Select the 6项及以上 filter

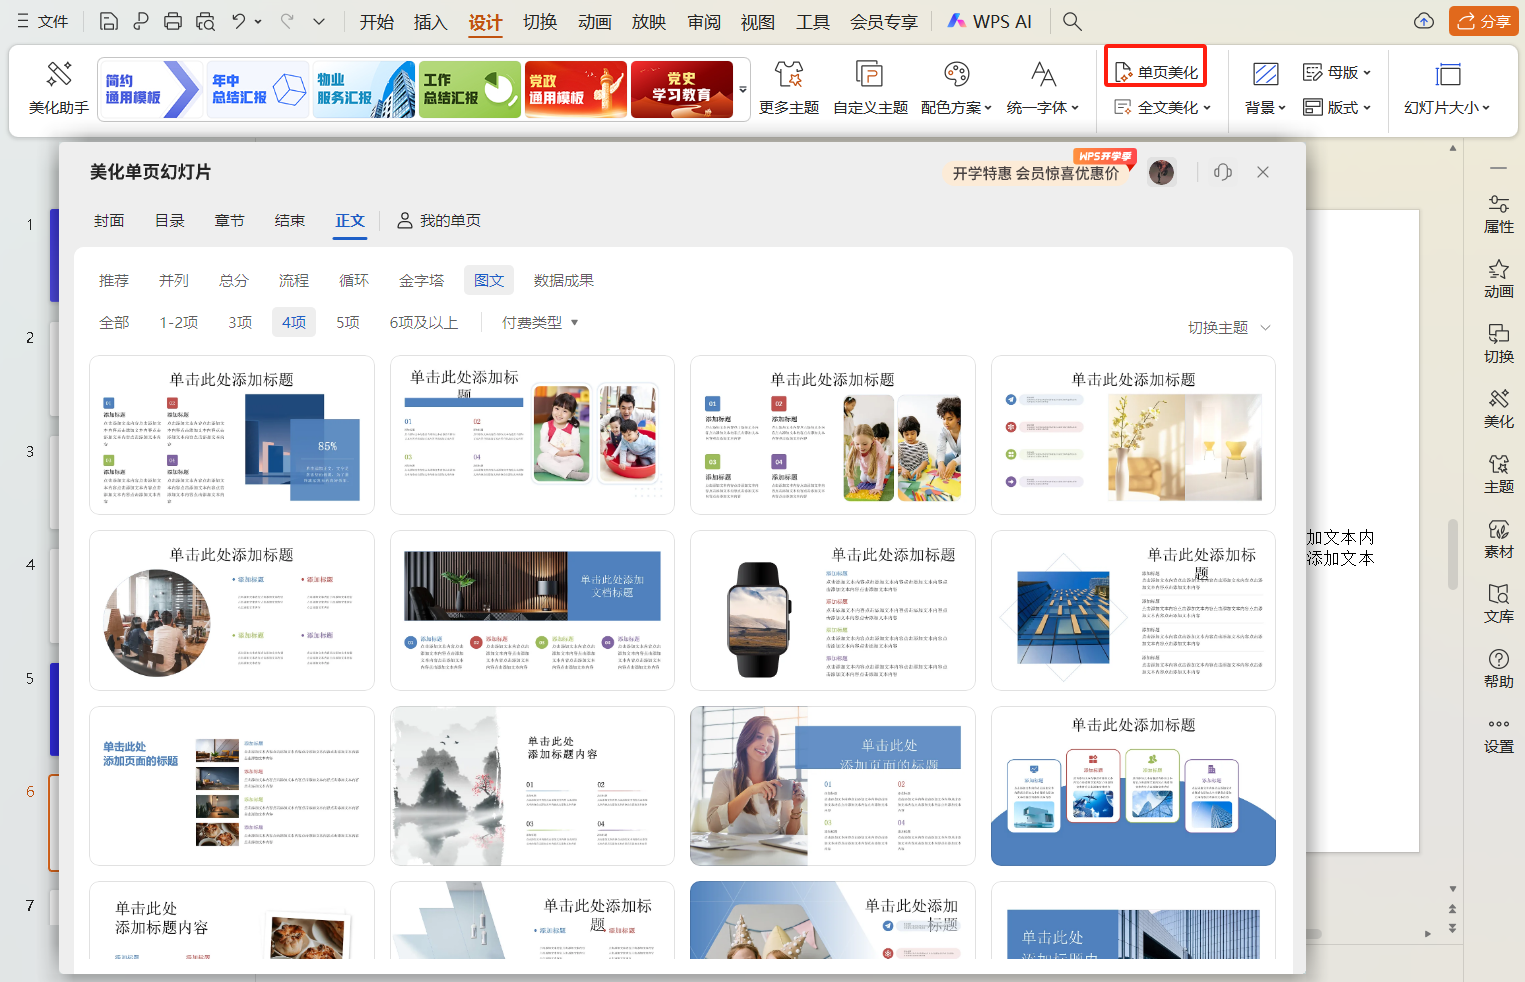pos(424,322)
